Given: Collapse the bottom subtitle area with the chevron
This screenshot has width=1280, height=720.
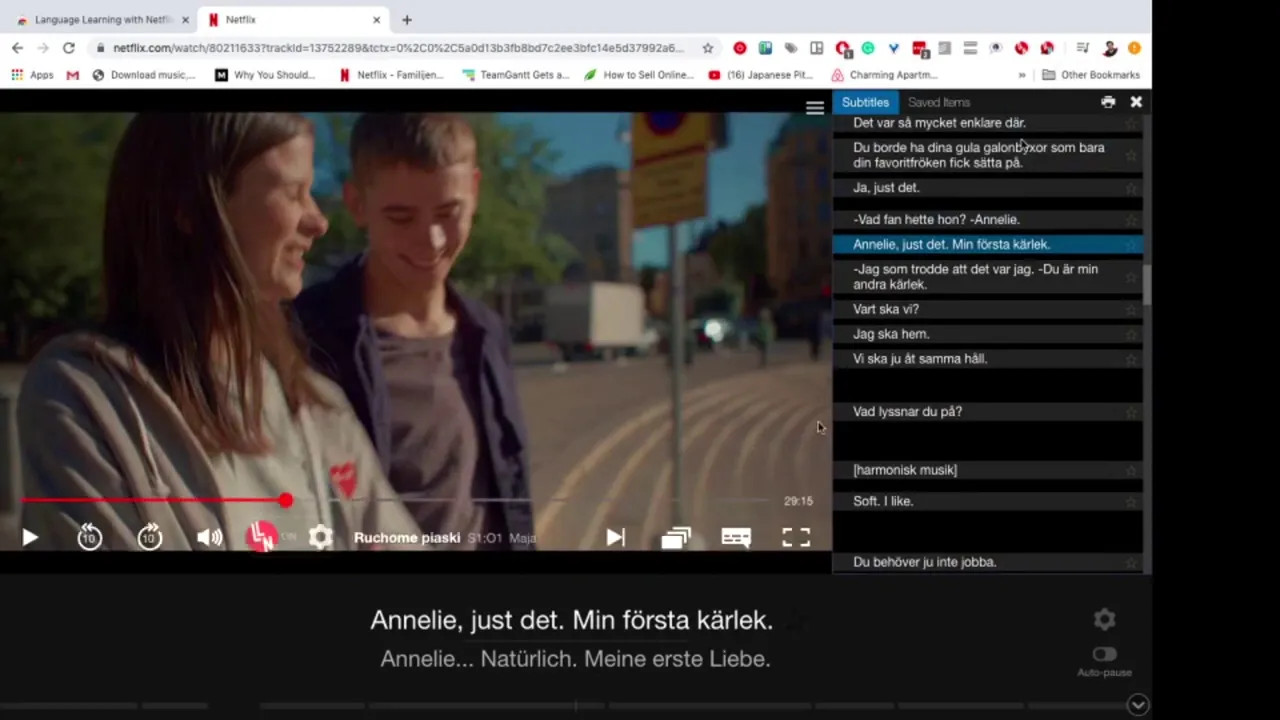Looking at the screenshot, I should (x=1138, y=705).
